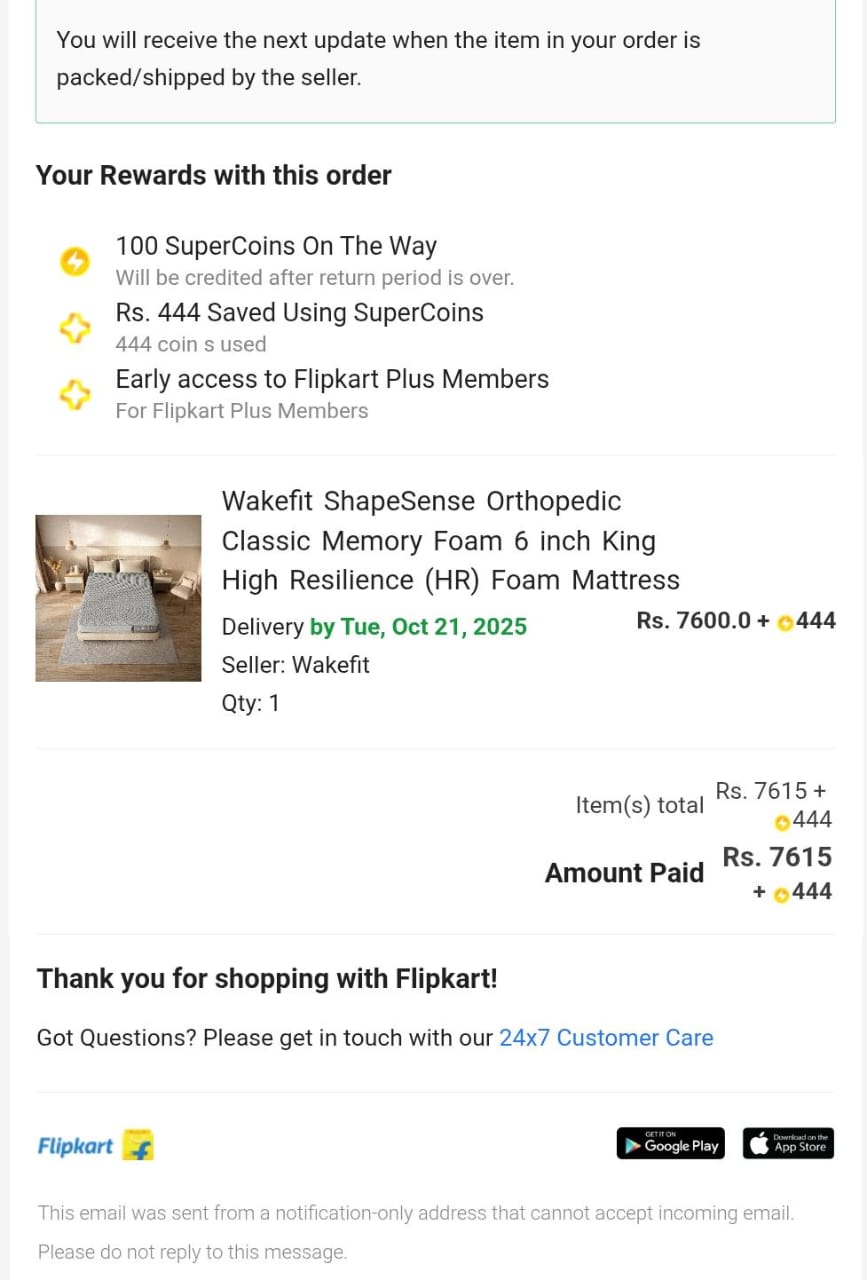Click the icon beside Early access reward
The width and height of the screenshot is (867, 1280).
[74, 395]
